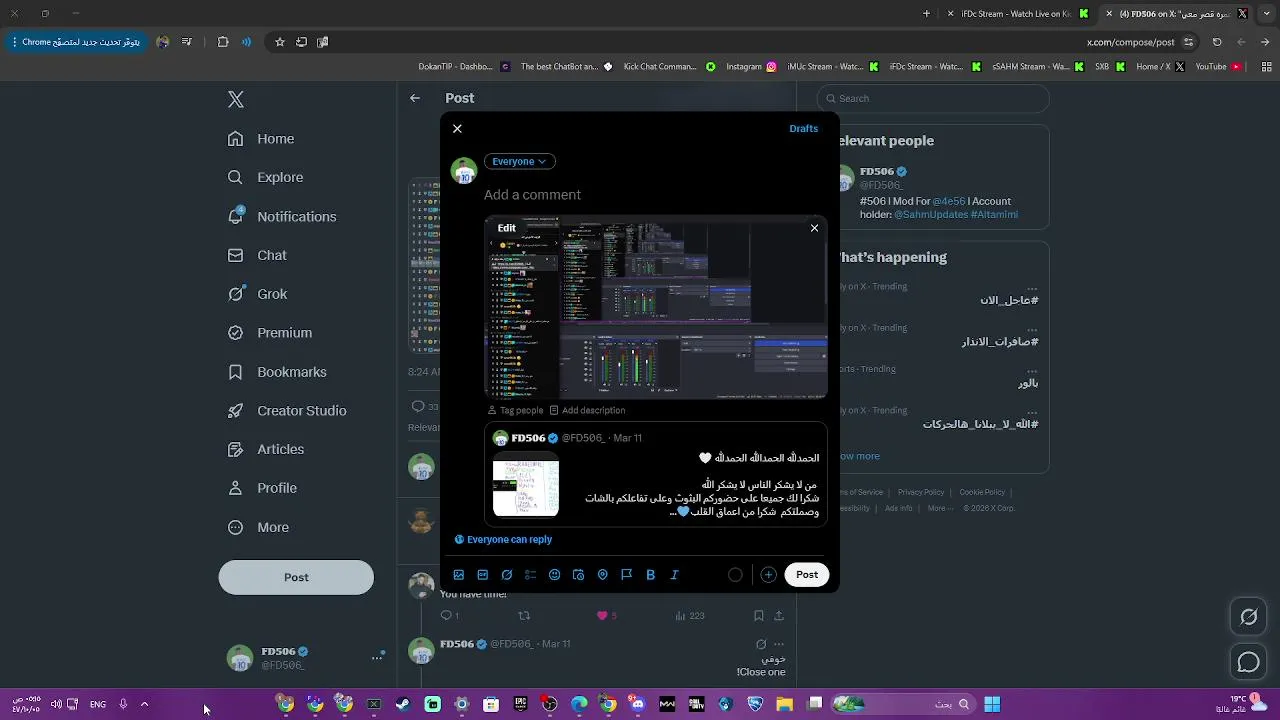Like the 'You have time!' reply
Screen dimensions: 1280x720
pyautogui.click(x=602, y=616)
